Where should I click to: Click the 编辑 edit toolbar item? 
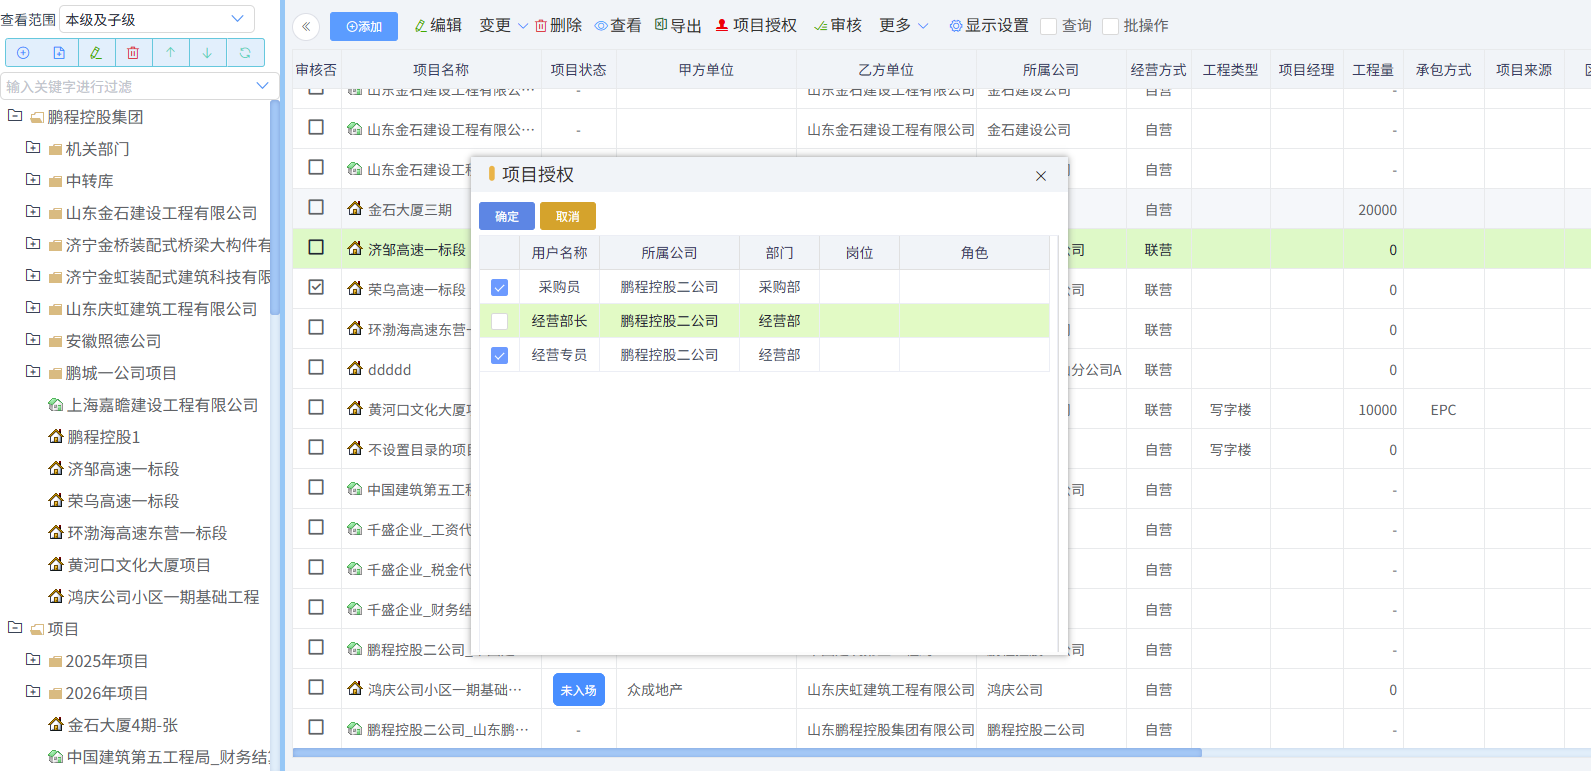click(438, 26)
